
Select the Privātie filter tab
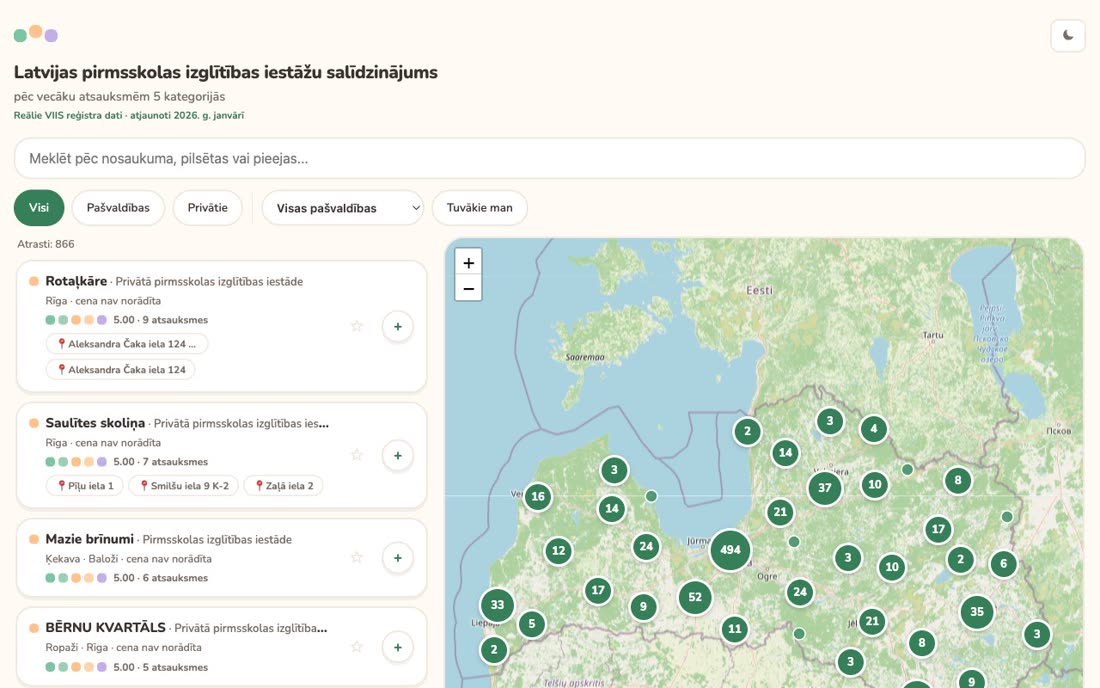tap(208, 208)
